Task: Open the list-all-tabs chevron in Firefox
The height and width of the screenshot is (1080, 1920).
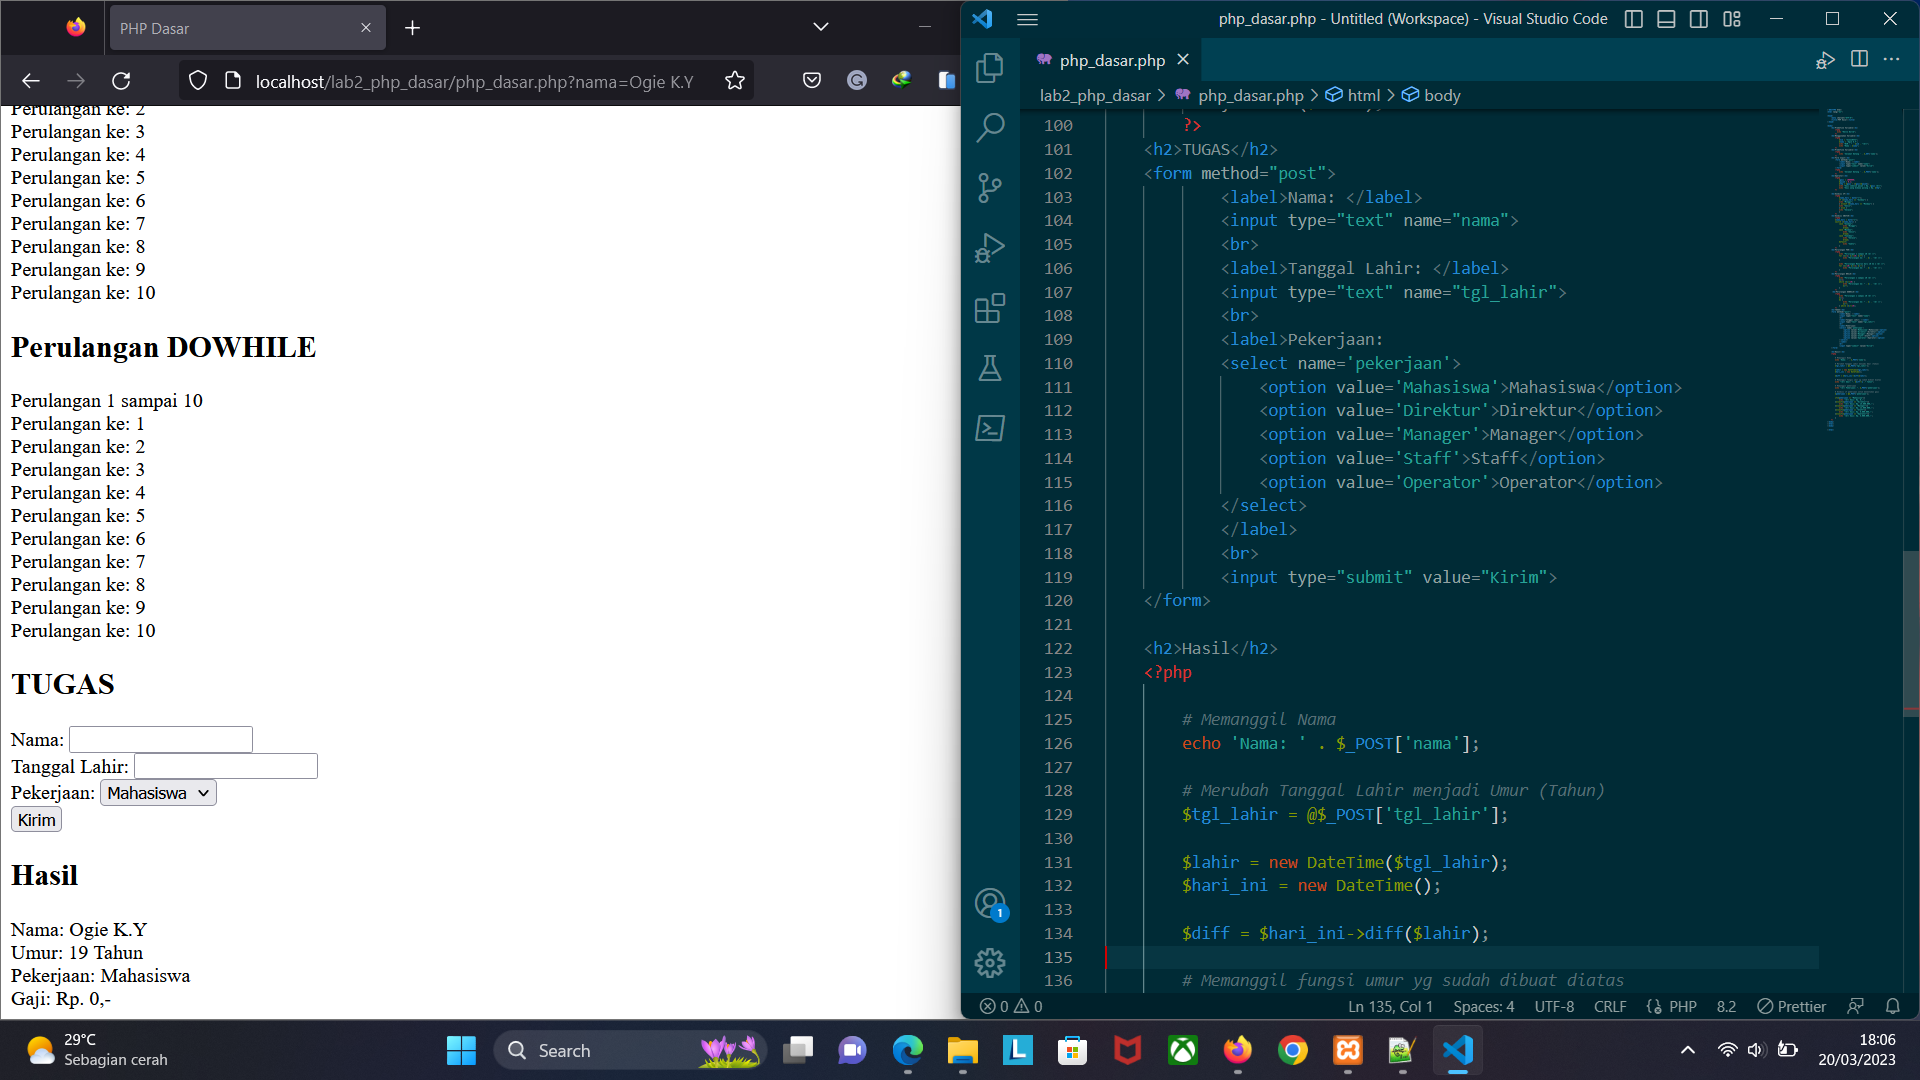Action: point(820,27)
